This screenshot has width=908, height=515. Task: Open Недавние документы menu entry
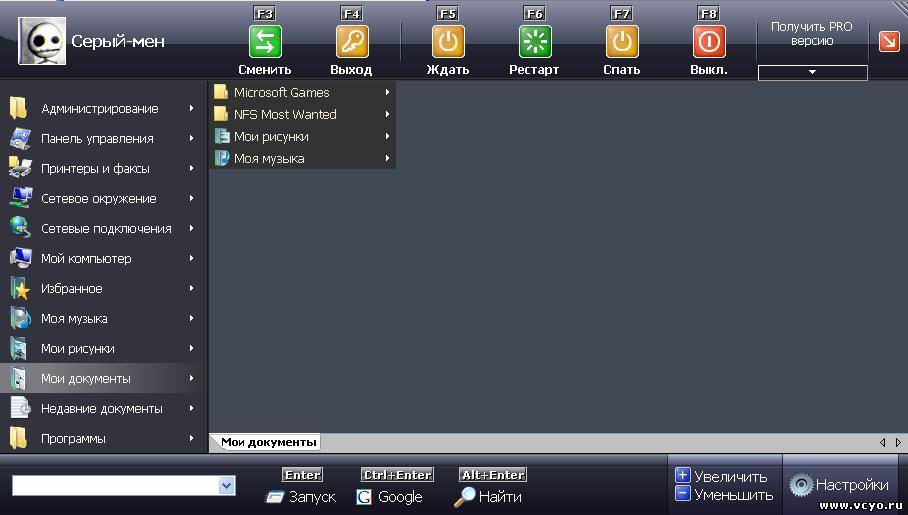point(102,408)
